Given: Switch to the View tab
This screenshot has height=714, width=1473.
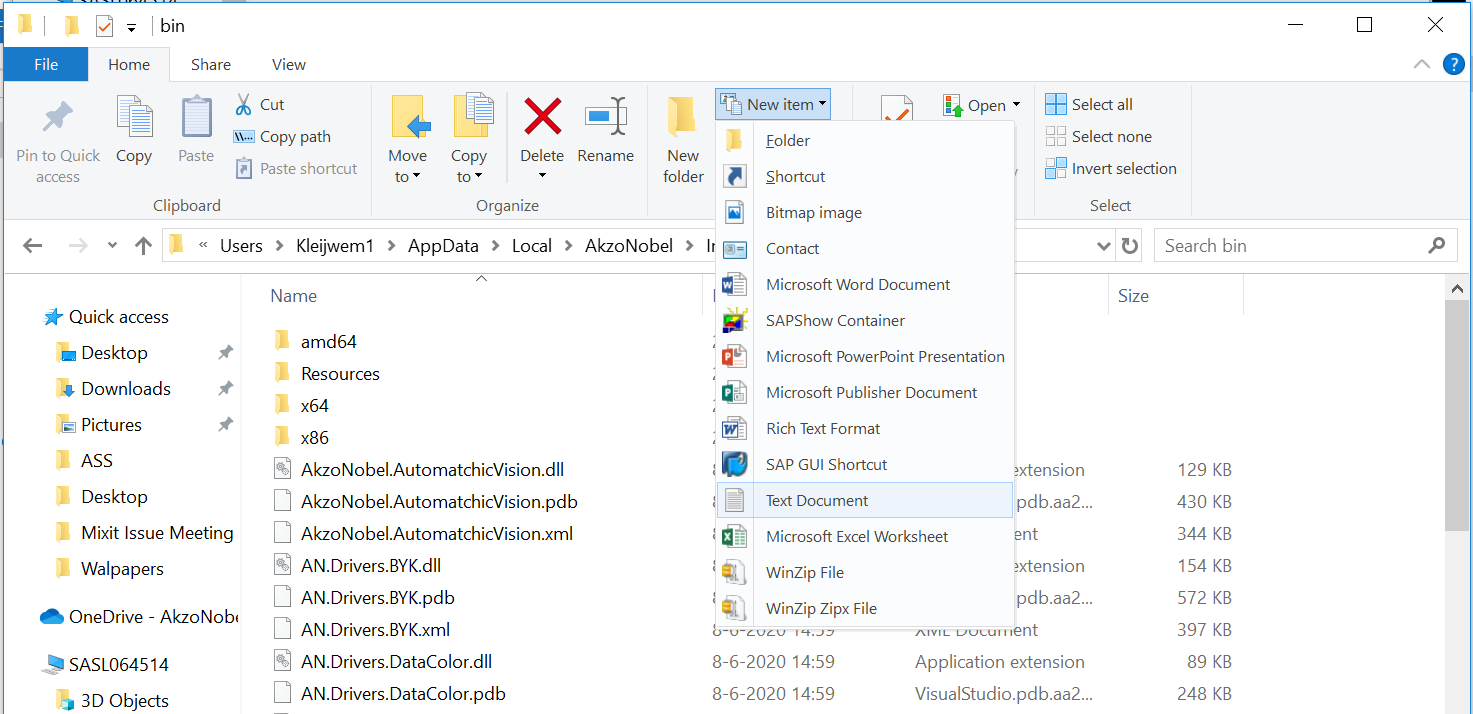Looking at the screenshot, I should (x=288, y=64).
